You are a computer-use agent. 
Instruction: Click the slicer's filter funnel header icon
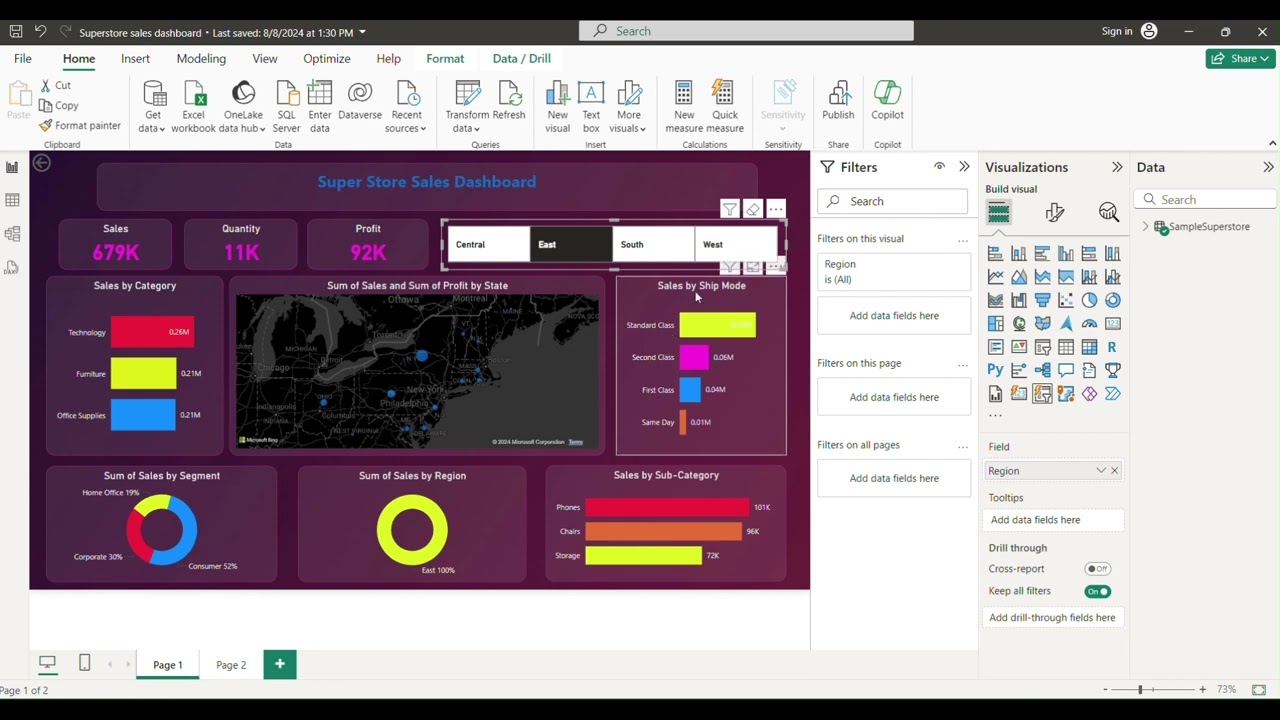[x=730, y=209]
